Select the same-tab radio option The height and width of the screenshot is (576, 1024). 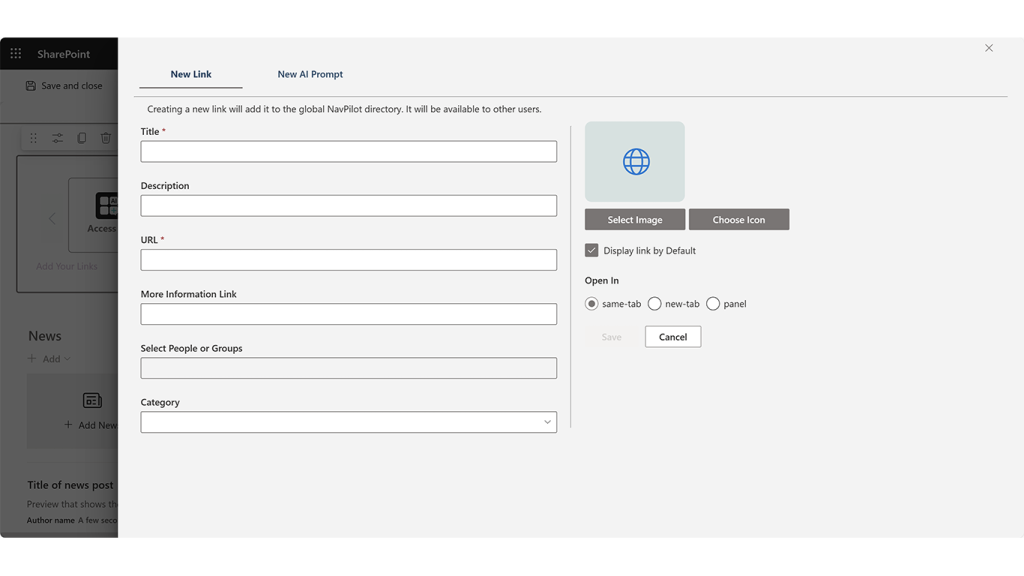point(592,304)
